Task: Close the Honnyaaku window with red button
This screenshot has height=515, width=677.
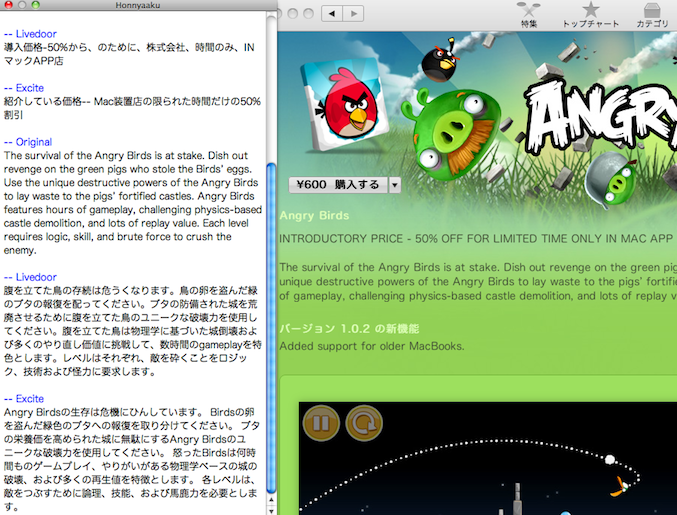Action: 8,5
